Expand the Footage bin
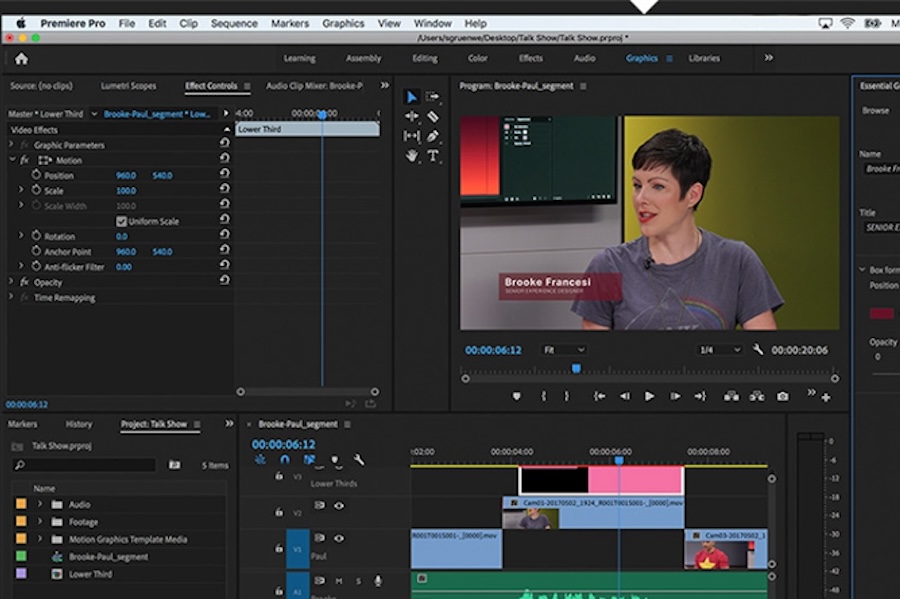This screenshot has width=900, height=599. click(40, 522)
